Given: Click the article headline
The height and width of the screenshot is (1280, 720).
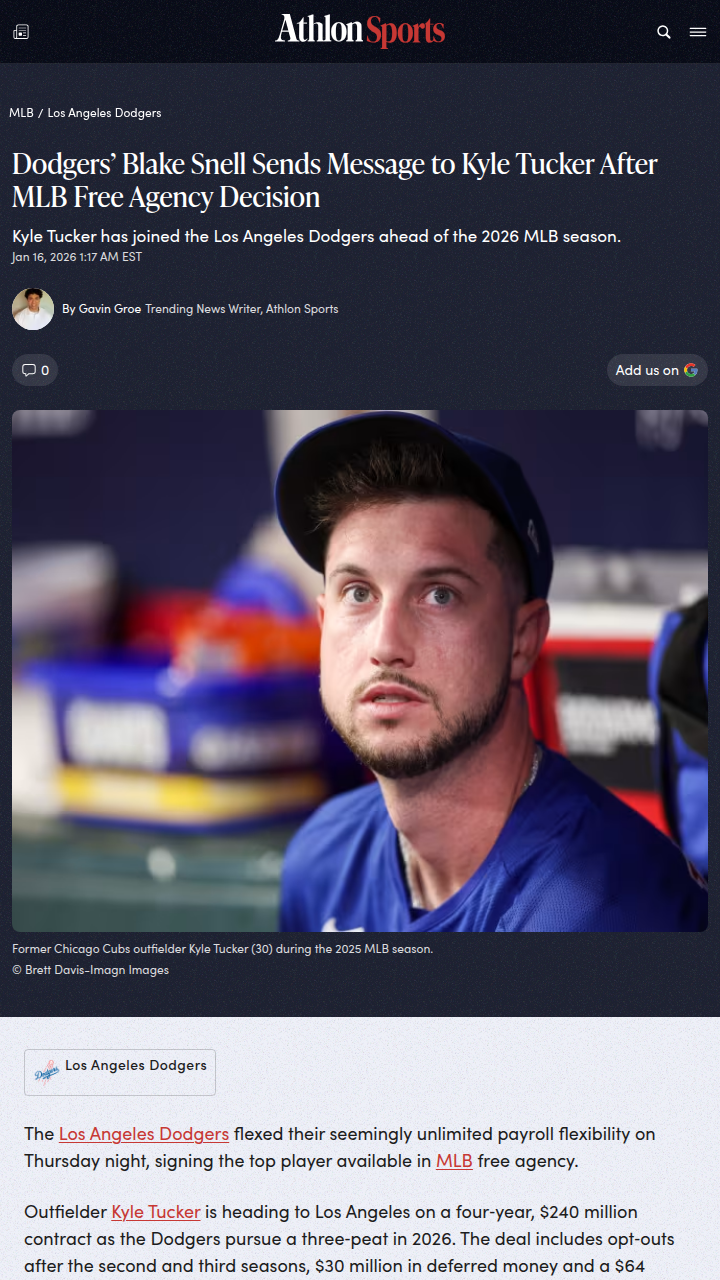Looking at the screenshot, I should pos(335,181).
